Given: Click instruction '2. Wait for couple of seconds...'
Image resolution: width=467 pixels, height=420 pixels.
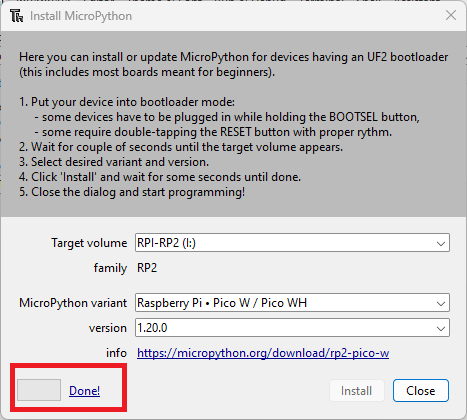Looking at the screenshot, I should point(181,147).
